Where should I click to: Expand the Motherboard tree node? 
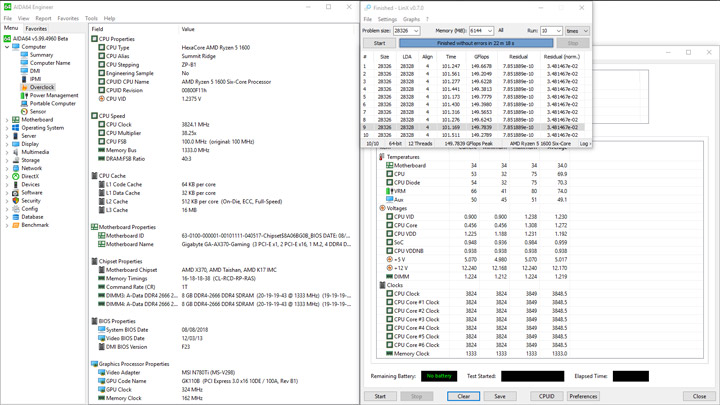click(x=7, y=119)
